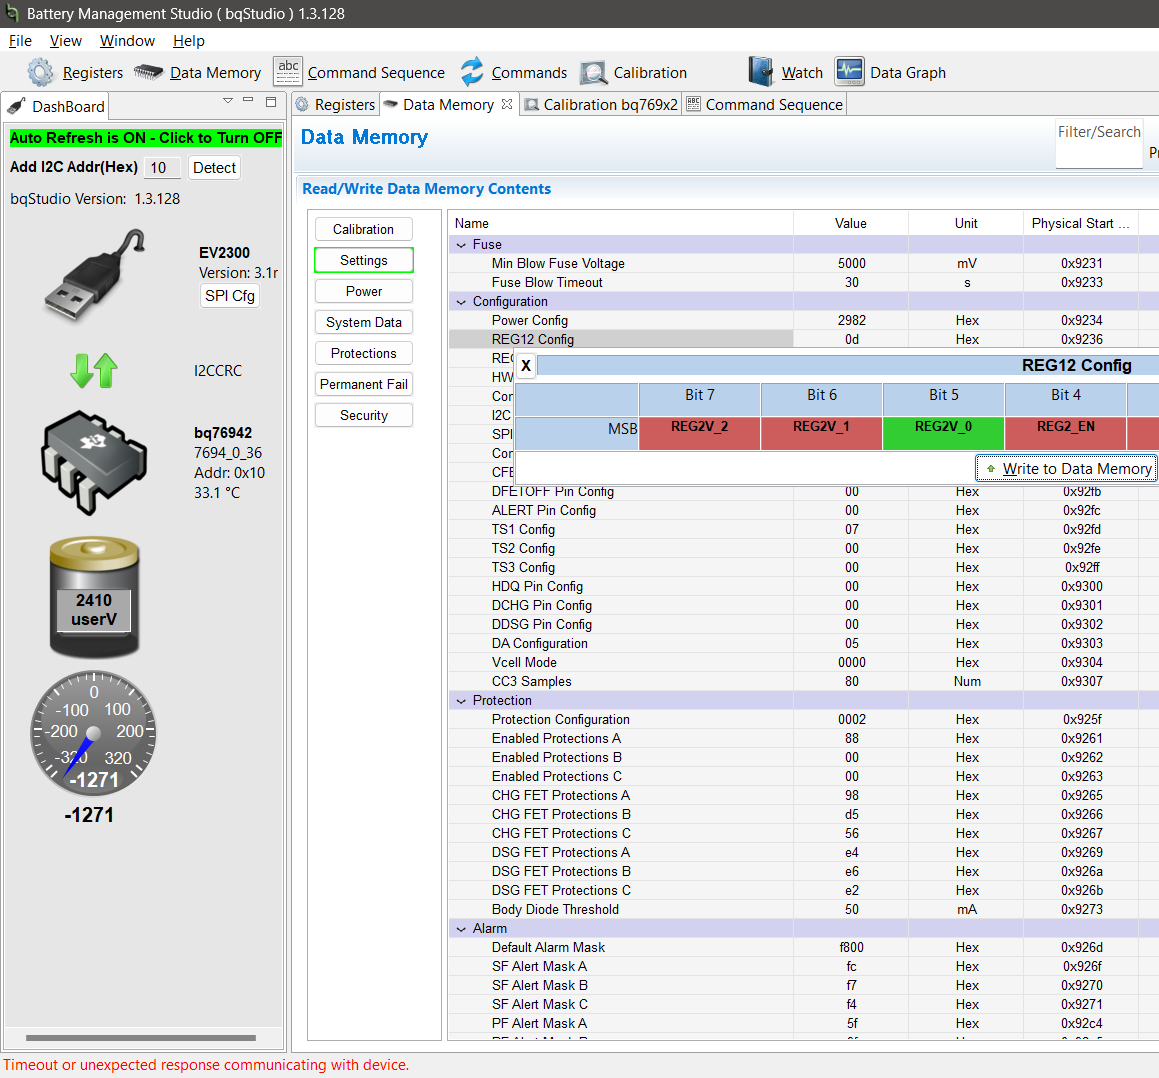Image resolution: width=1159 pixels, height=1078 pixels.
Task: Open Calibration magnifier toolbar icon
Action: (594, 72)
